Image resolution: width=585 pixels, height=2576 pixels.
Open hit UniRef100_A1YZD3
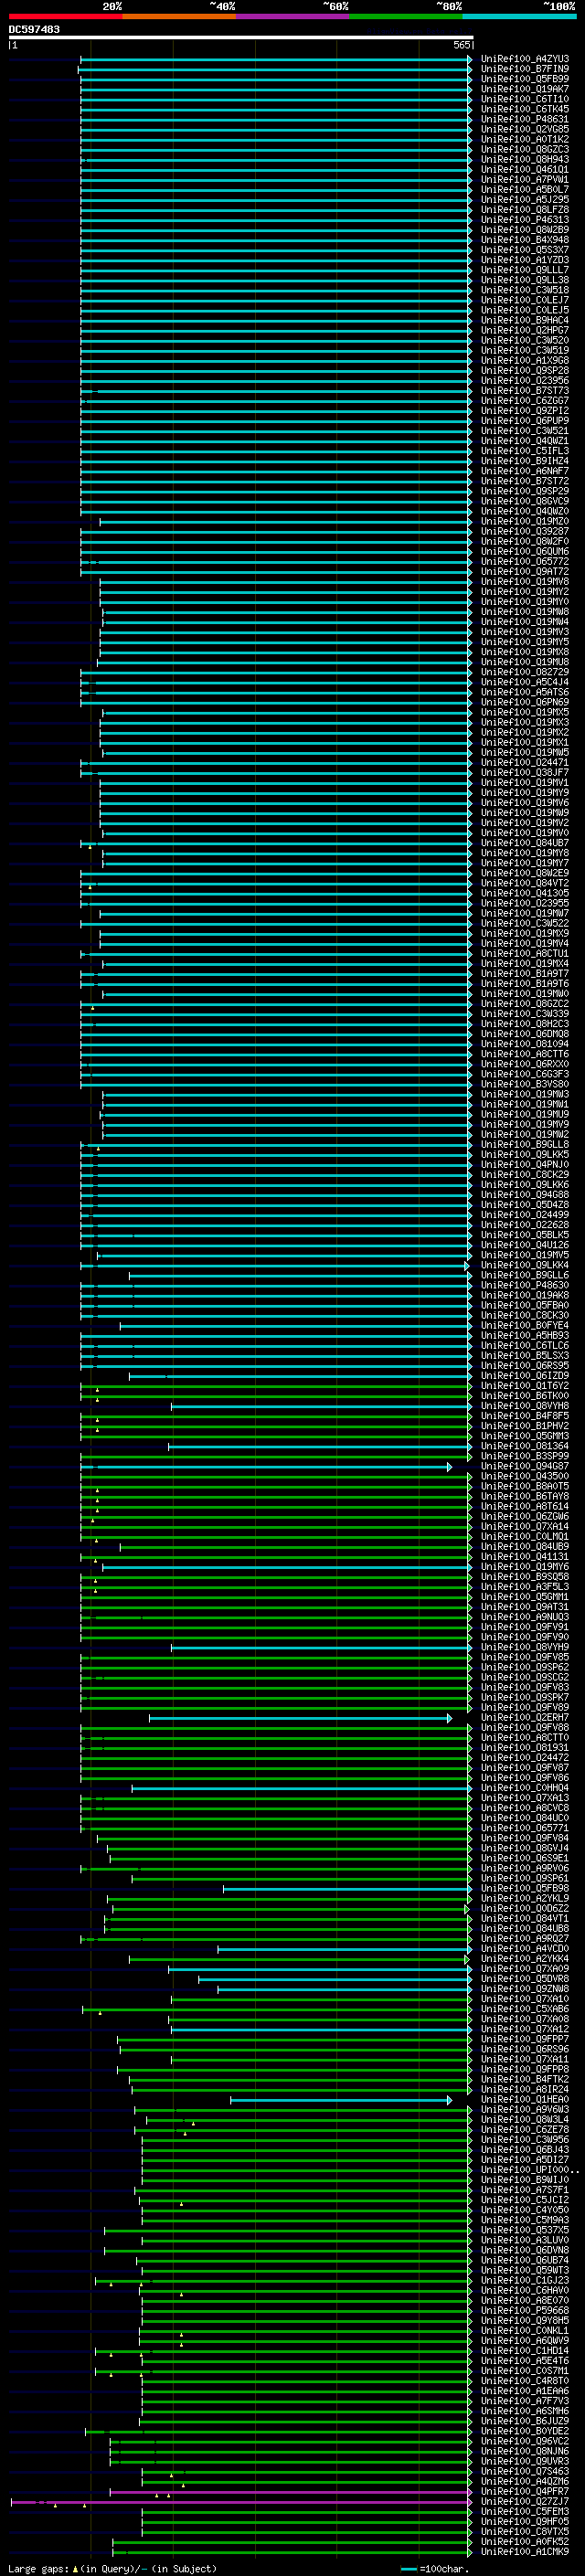click(x=525, y=260)
